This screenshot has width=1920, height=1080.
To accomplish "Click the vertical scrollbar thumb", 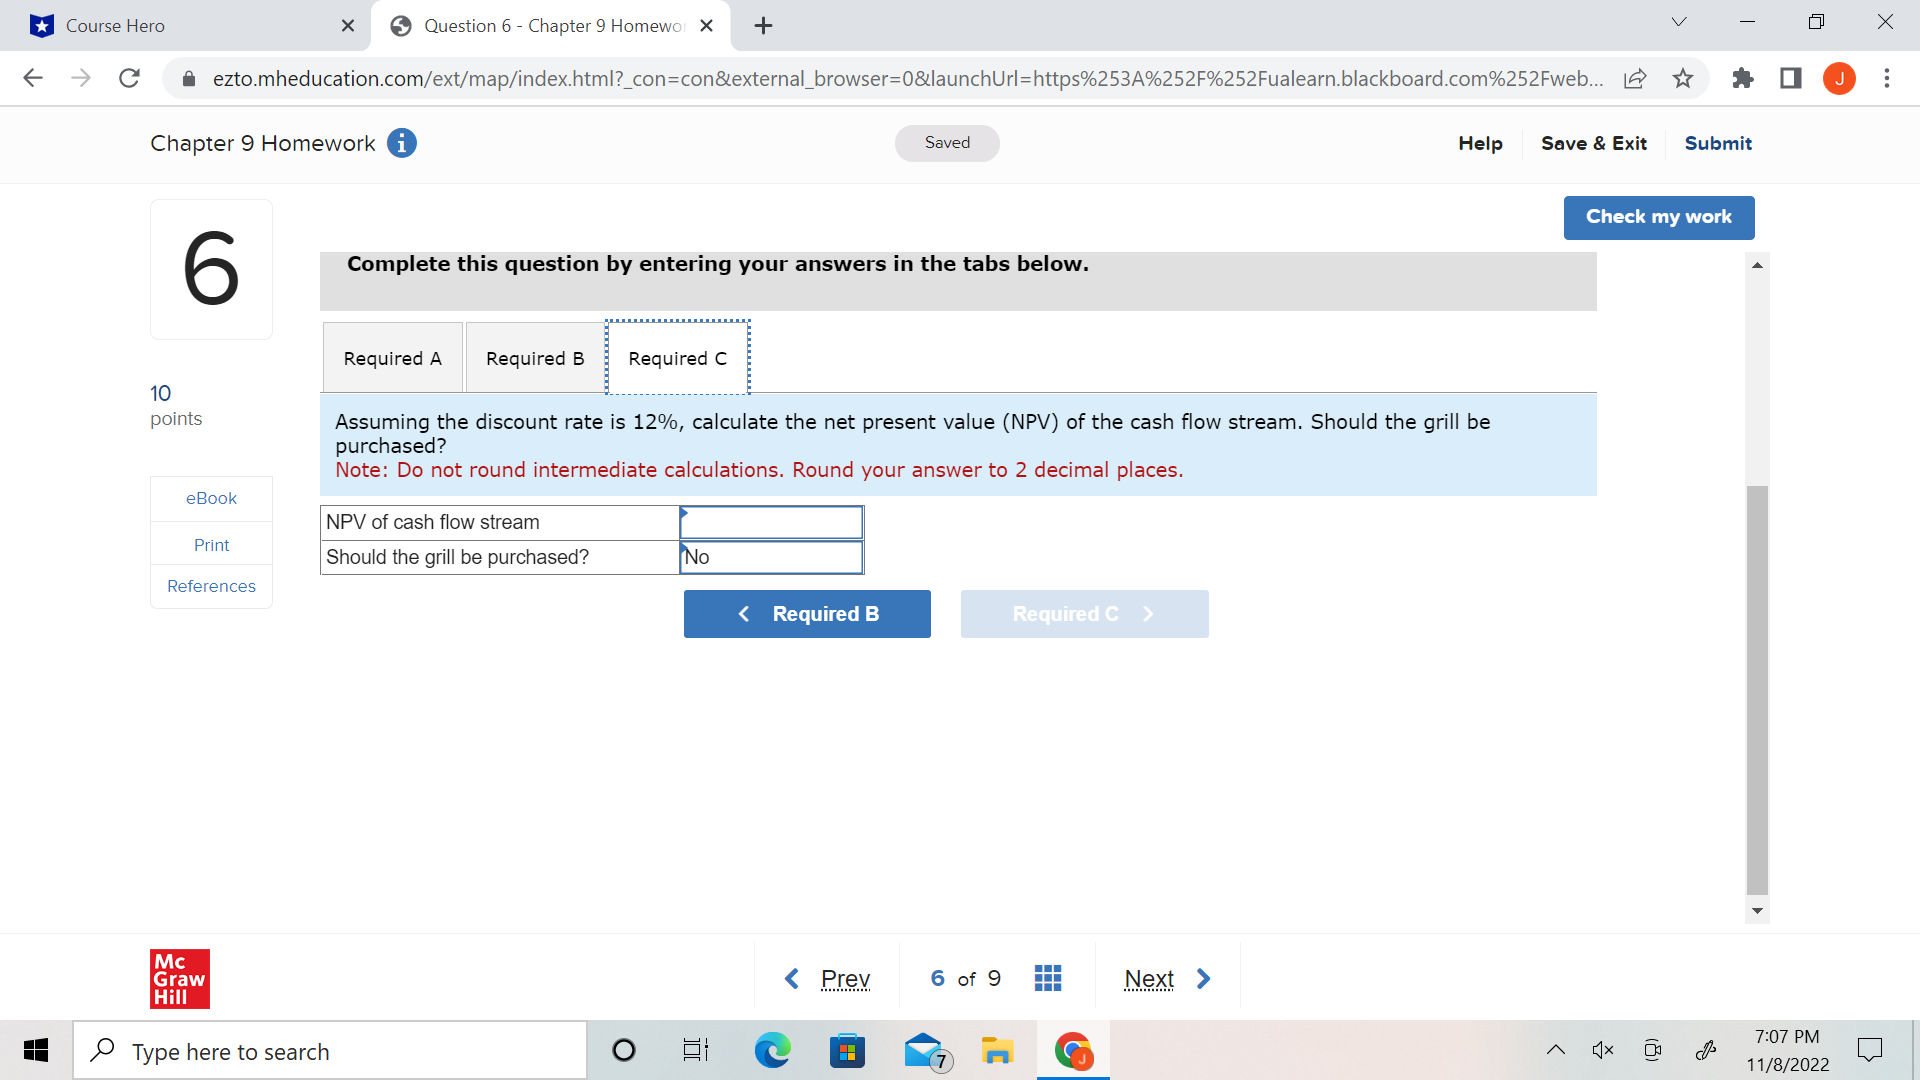I will pos(1757,690).
